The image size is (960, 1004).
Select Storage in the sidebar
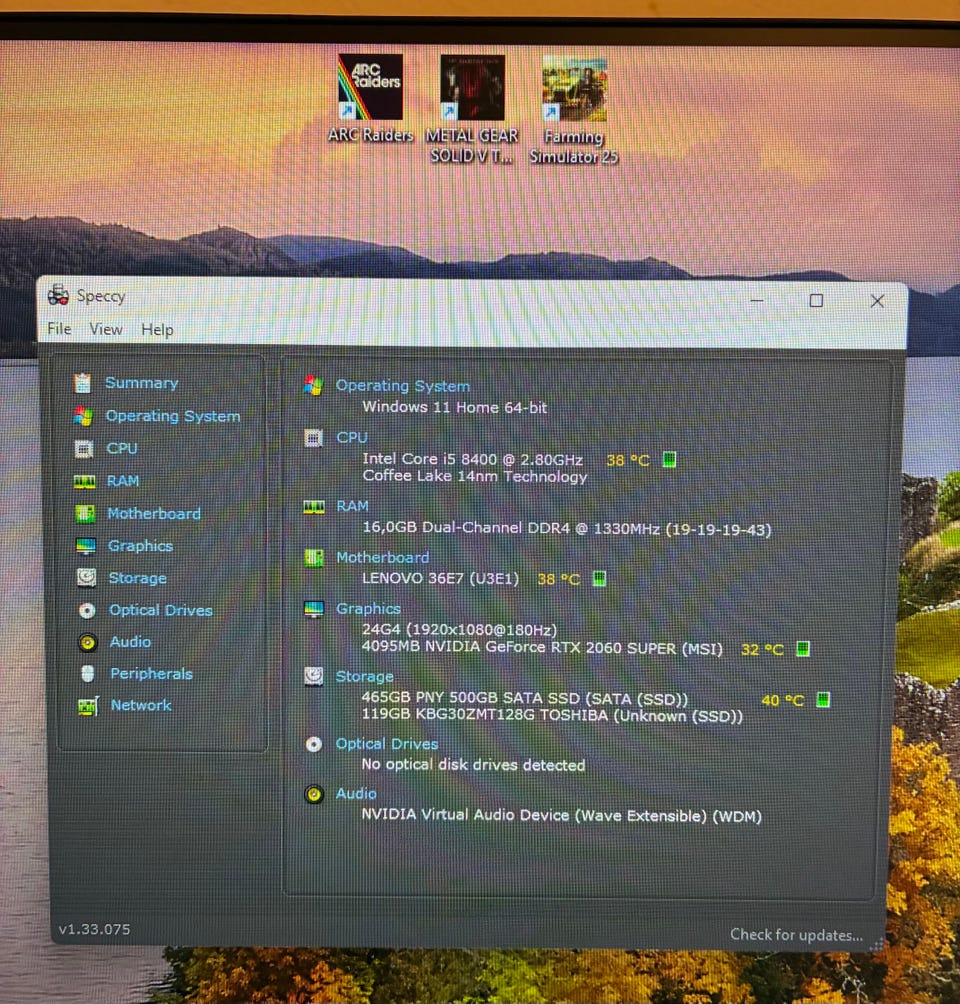(137, 578)
